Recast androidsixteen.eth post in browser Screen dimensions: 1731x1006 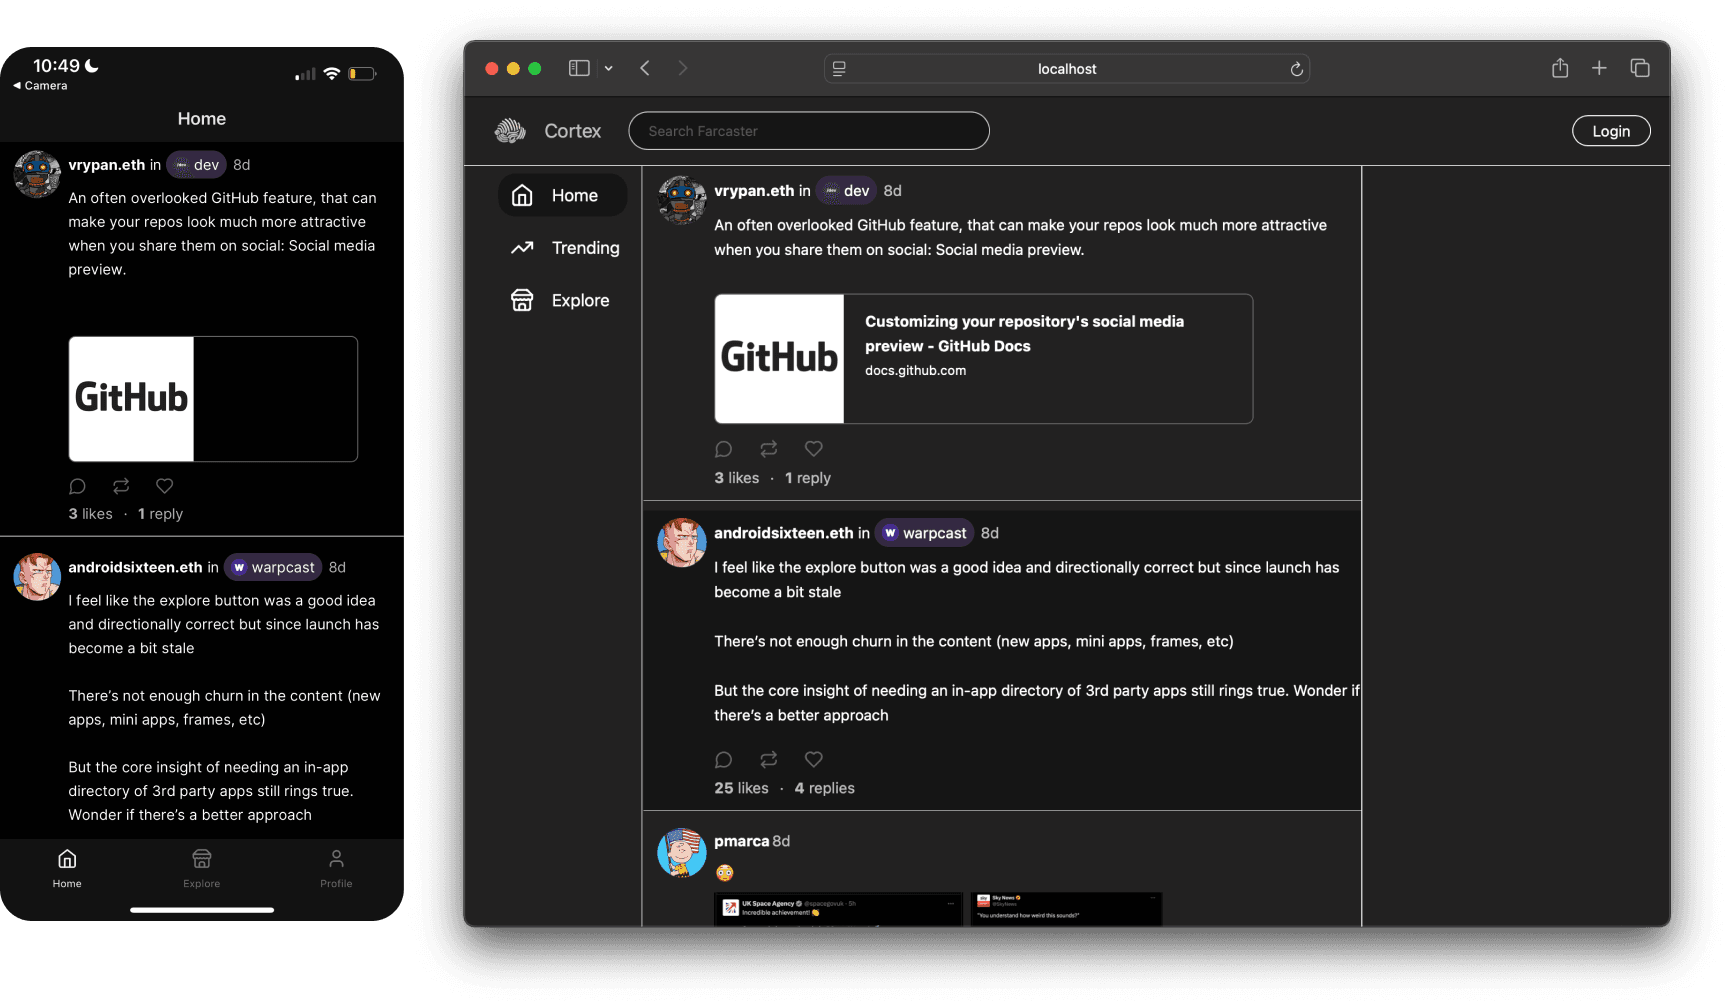click(x=769, y=759)
